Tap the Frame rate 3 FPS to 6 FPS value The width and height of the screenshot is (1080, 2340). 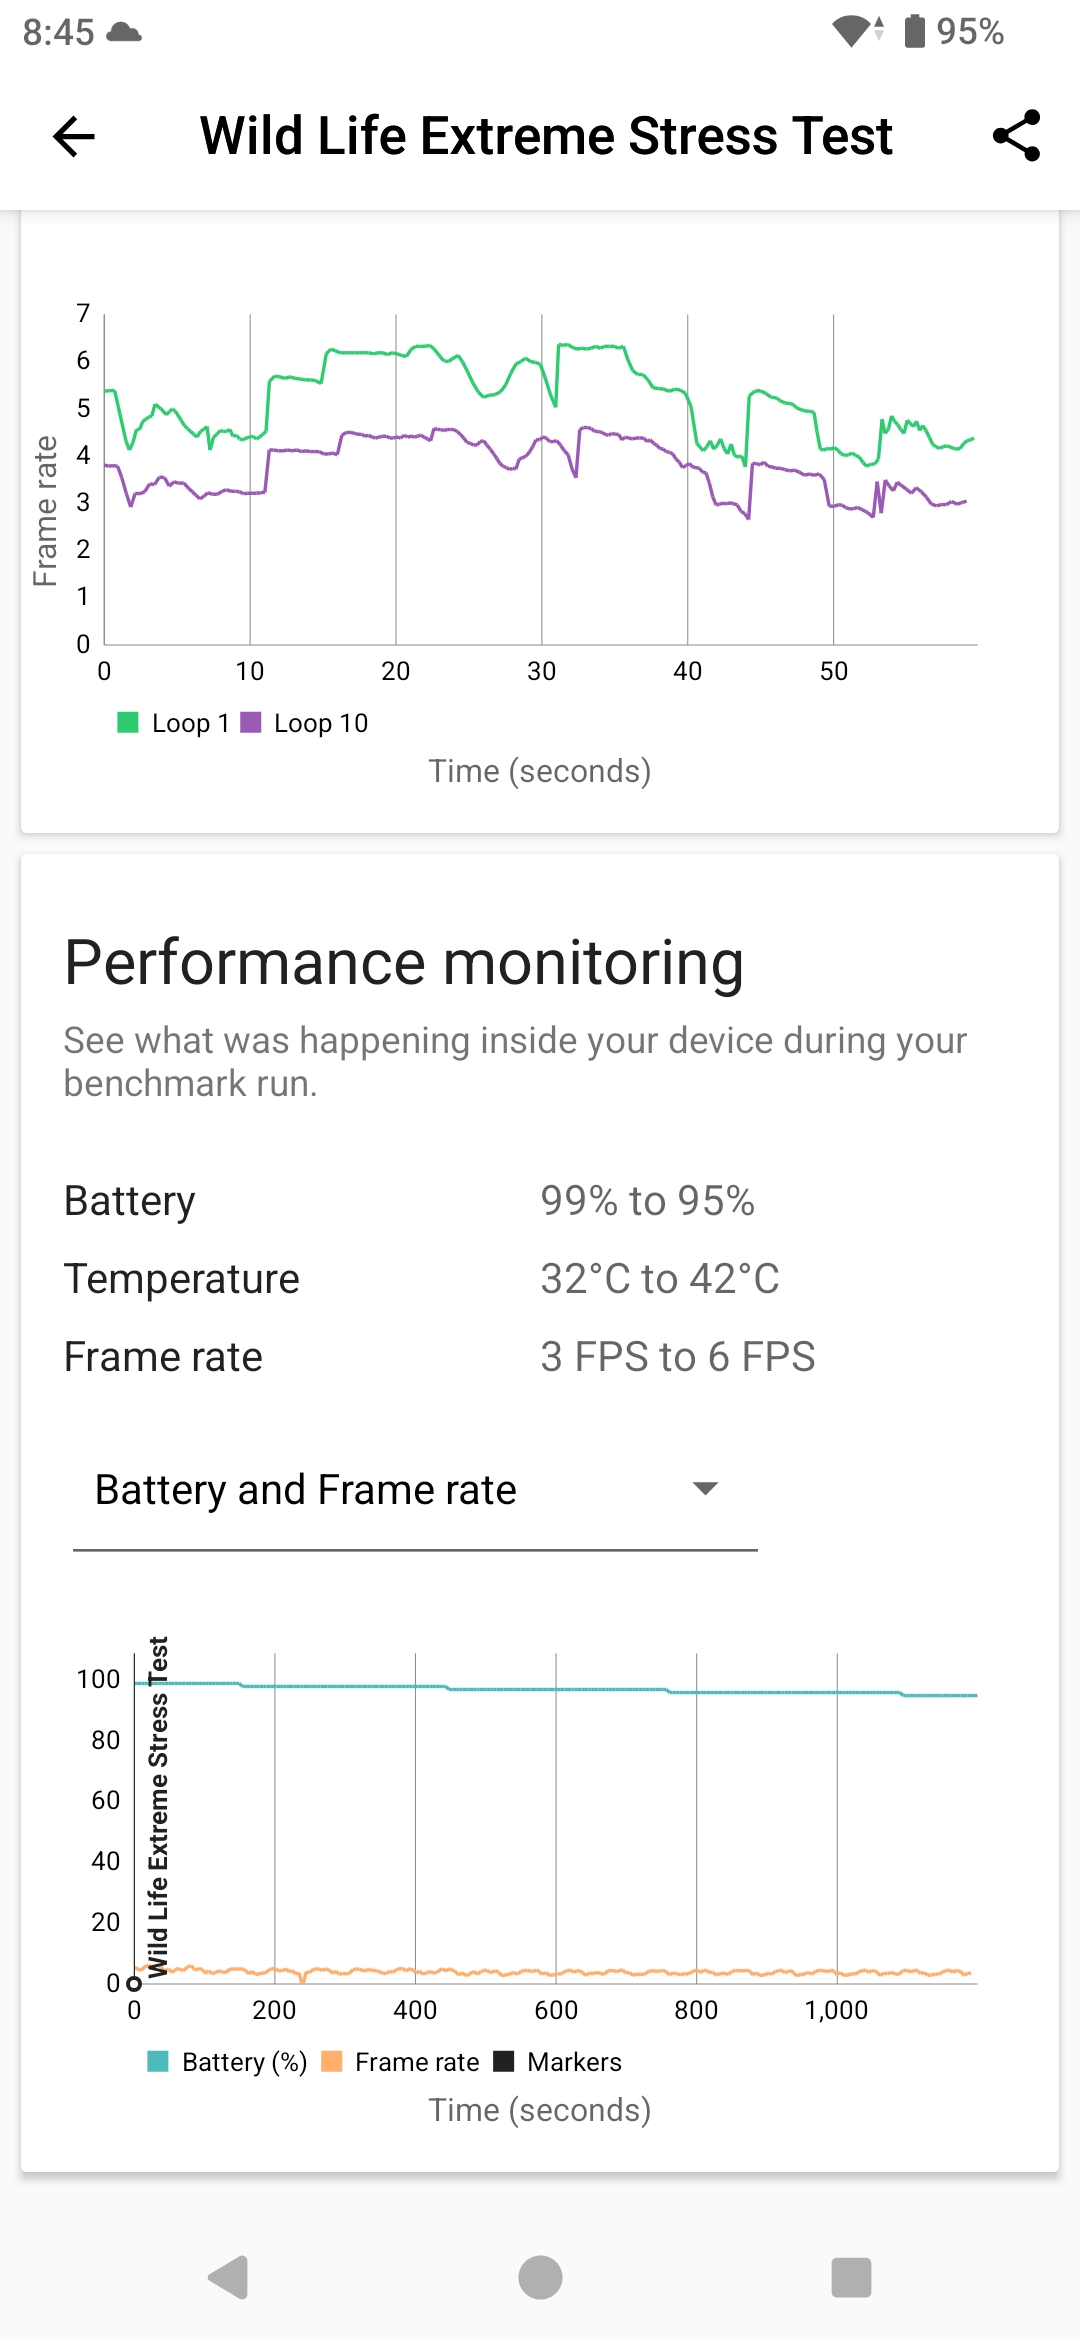pyautogui.click(x=677, y=1357)
